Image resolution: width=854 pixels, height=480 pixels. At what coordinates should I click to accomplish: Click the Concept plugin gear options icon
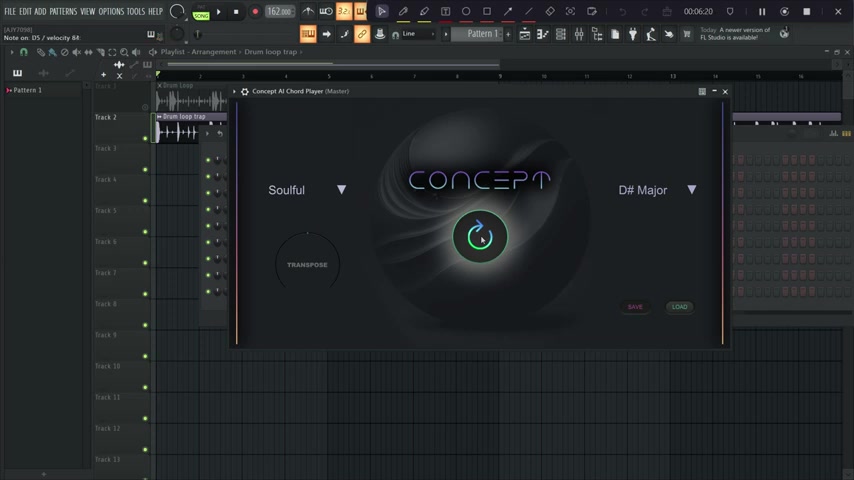pyautogui.click(x=245, y=92)
